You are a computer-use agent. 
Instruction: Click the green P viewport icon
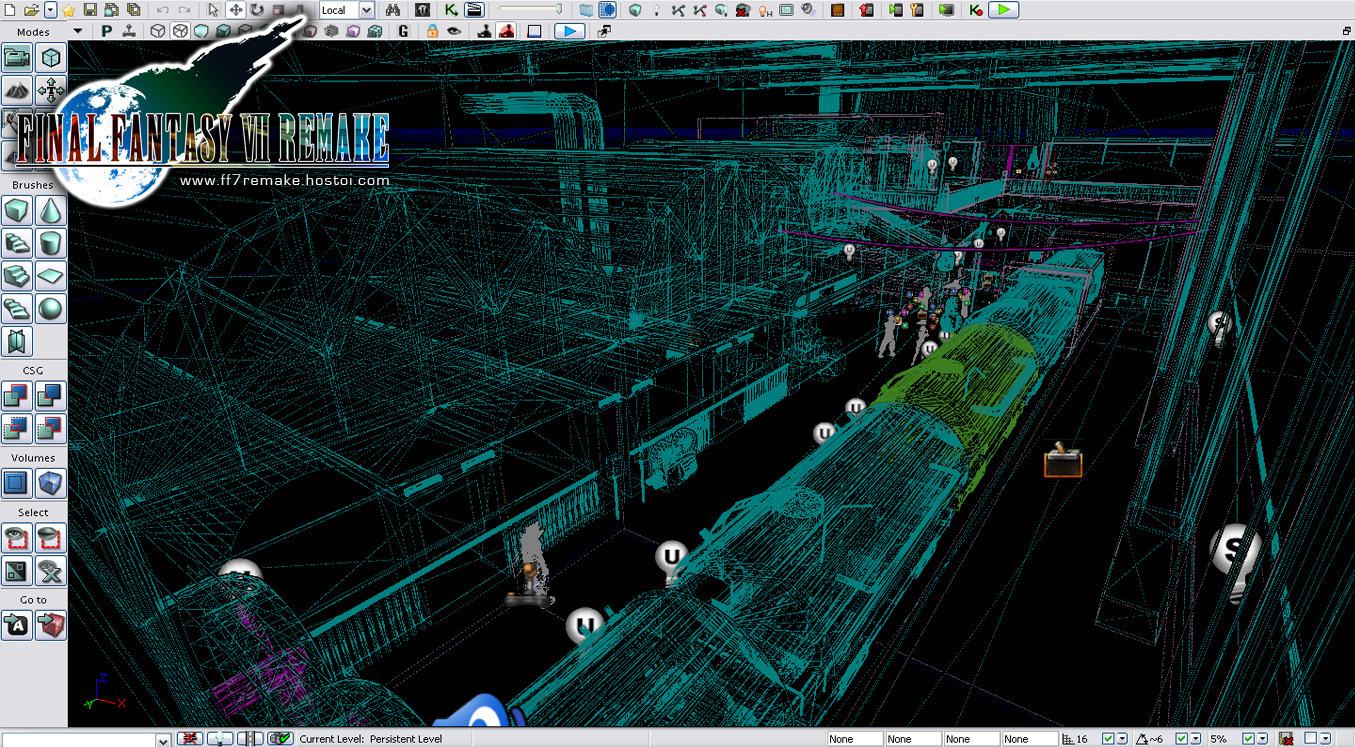[x=106, y=32]
